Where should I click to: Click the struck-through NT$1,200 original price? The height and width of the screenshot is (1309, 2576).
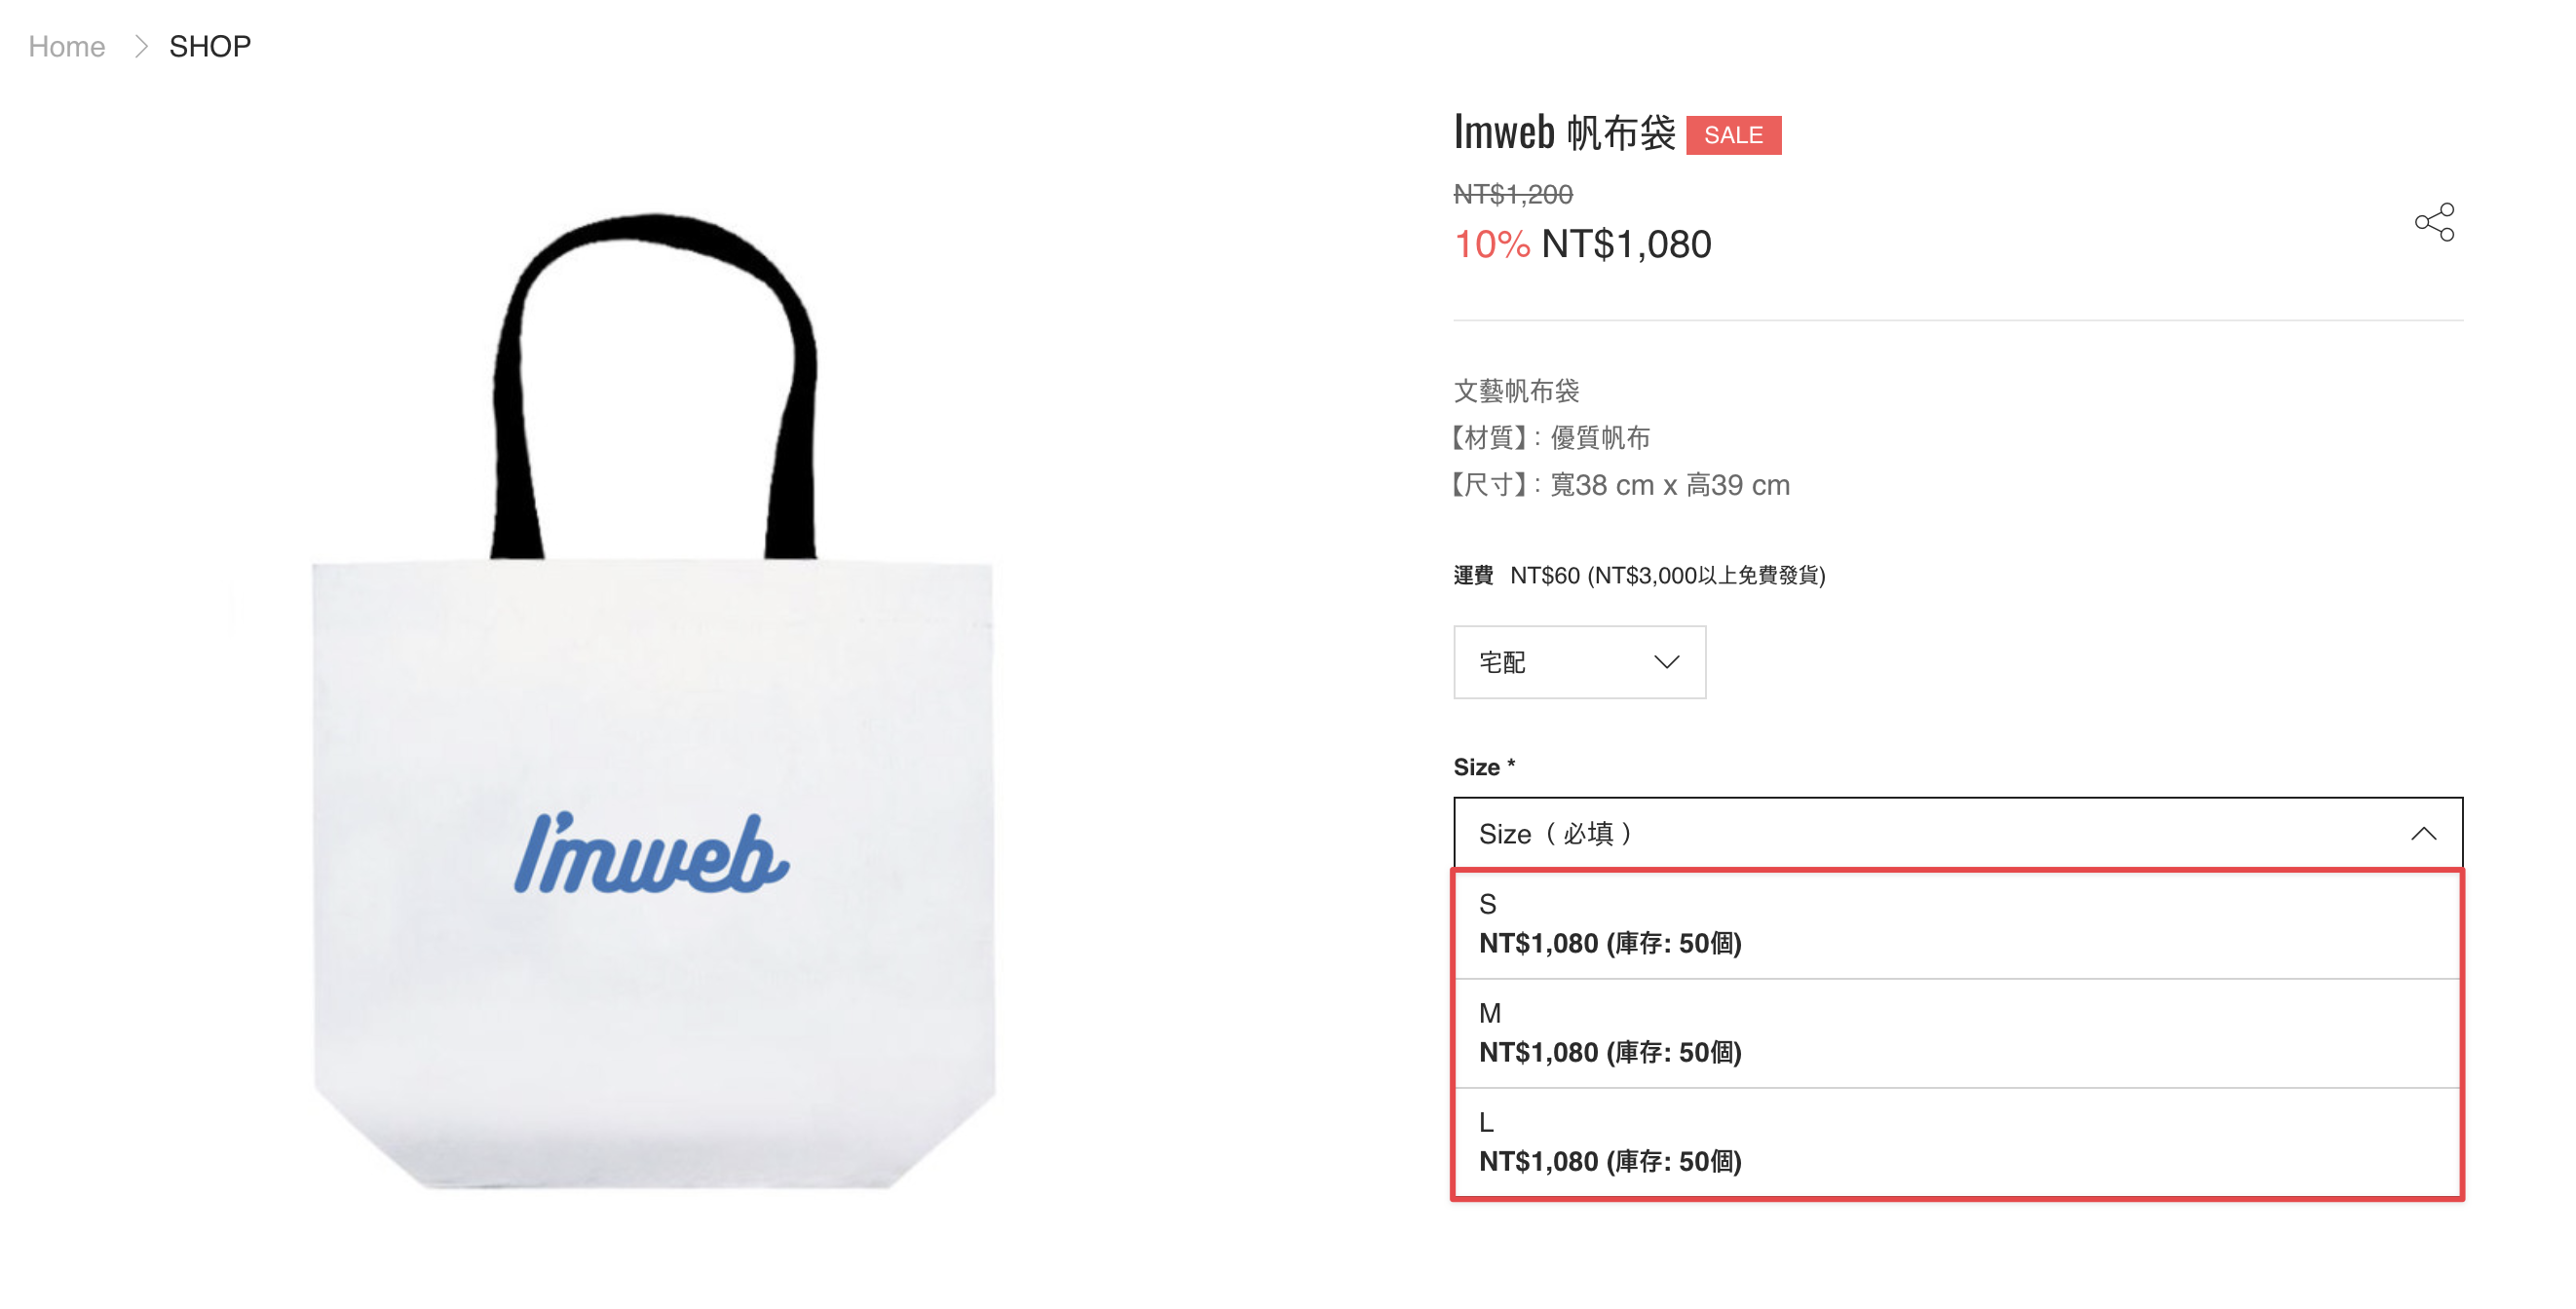point(1513,194)
